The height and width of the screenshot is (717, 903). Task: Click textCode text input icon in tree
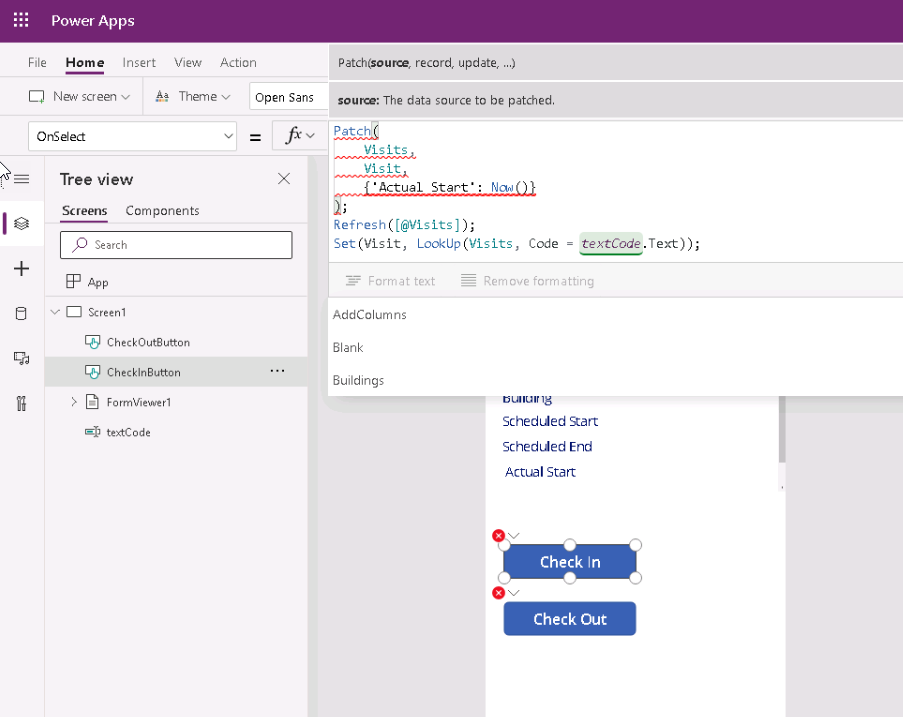coord(93,432)
